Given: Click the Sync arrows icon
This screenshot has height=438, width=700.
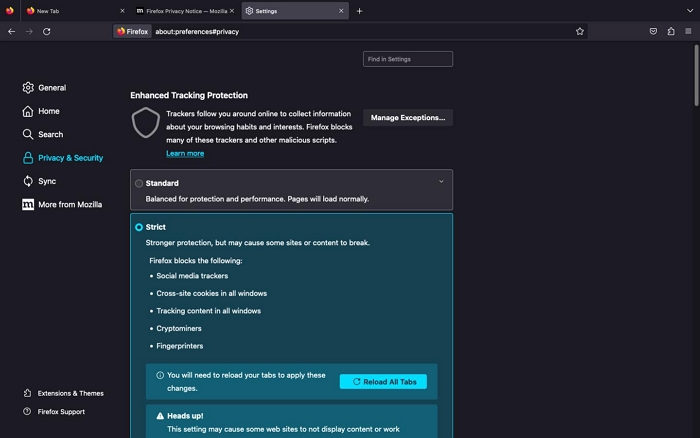Looking at the screenshot, I should click(x=28, y=181).
